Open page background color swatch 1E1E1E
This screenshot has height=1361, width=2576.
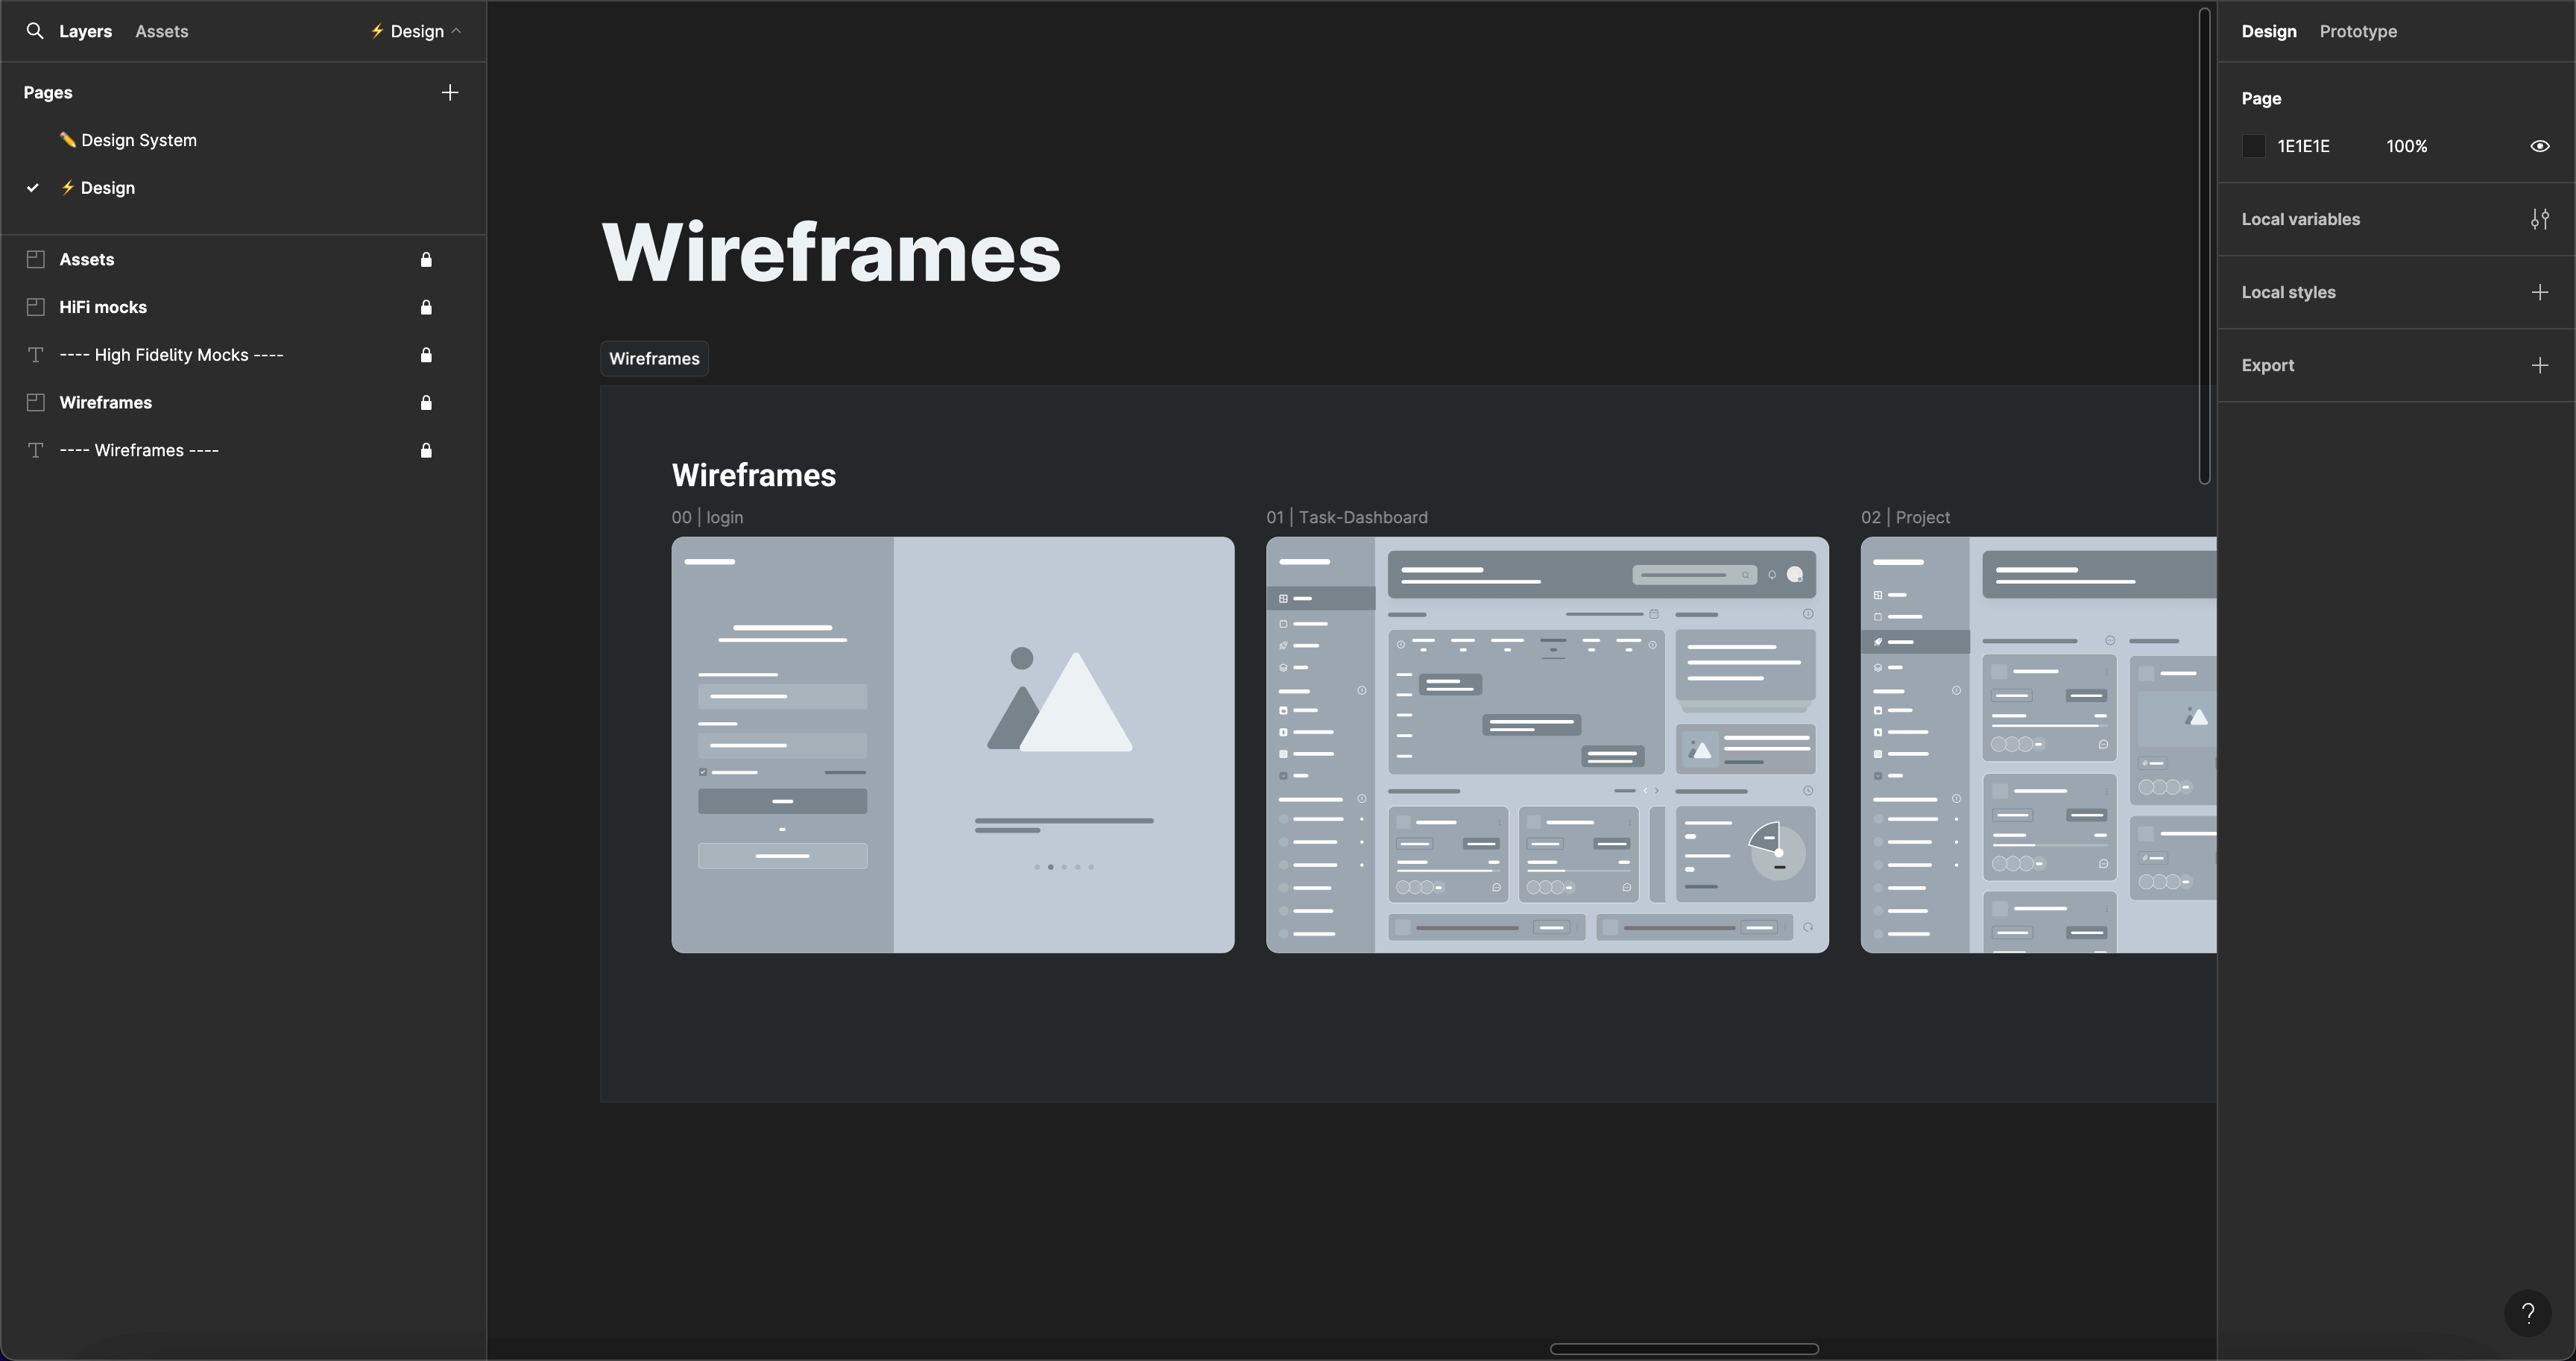2253,146
